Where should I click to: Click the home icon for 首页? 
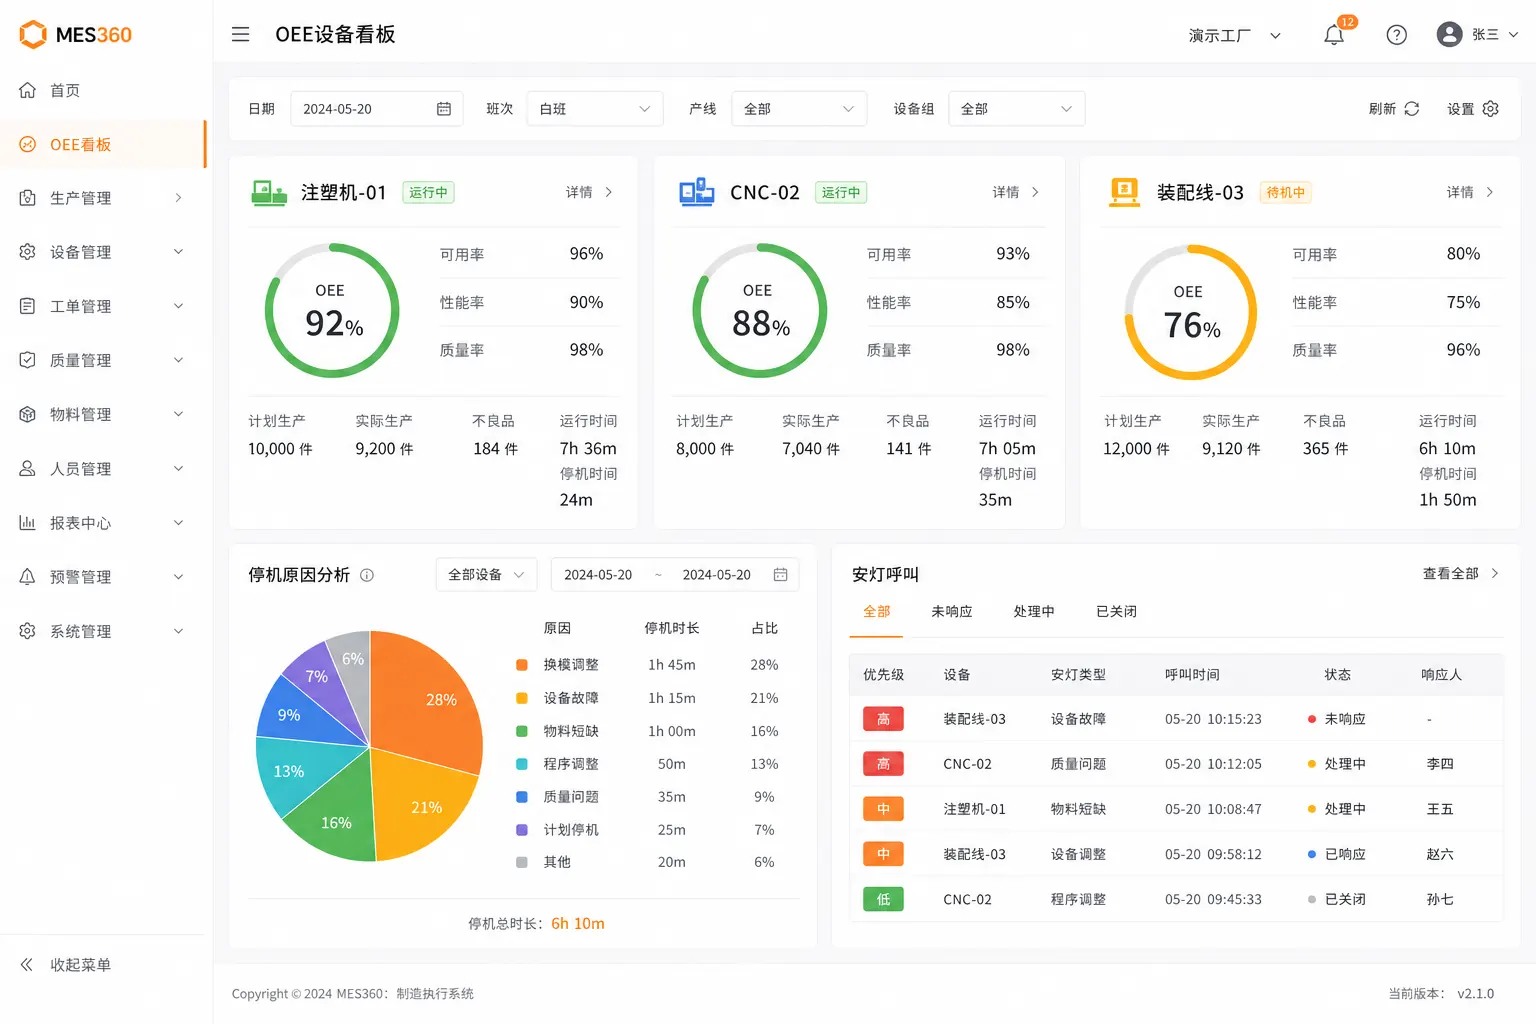[28, 90]
